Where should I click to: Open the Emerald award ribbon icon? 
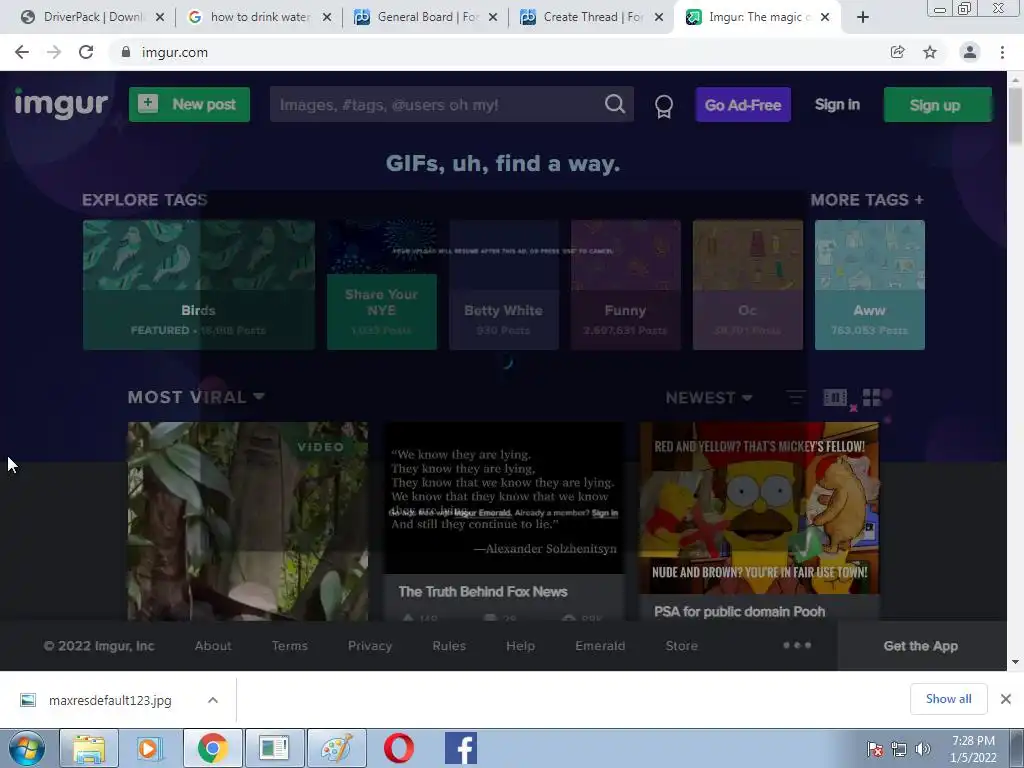click(664, 106)
